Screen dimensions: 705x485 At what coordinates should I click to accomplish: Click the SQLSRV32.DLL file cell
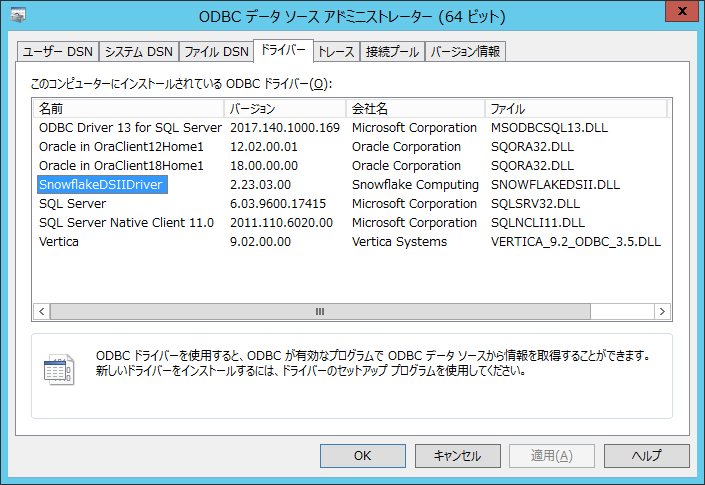[x=535, y=204]
